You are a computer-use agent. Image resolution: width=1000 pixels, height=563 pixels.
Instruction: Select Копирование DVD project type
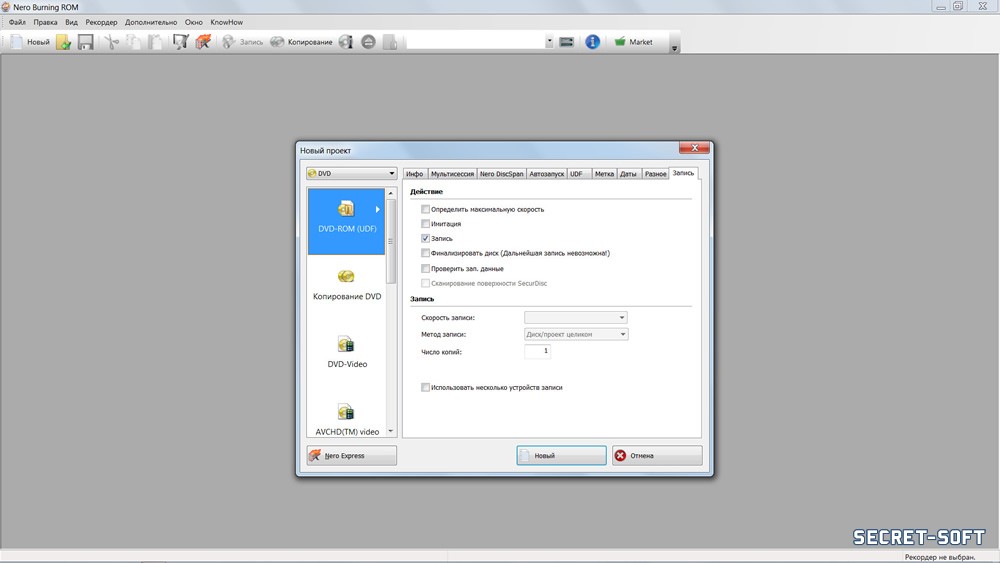click(x=346, y=286)
